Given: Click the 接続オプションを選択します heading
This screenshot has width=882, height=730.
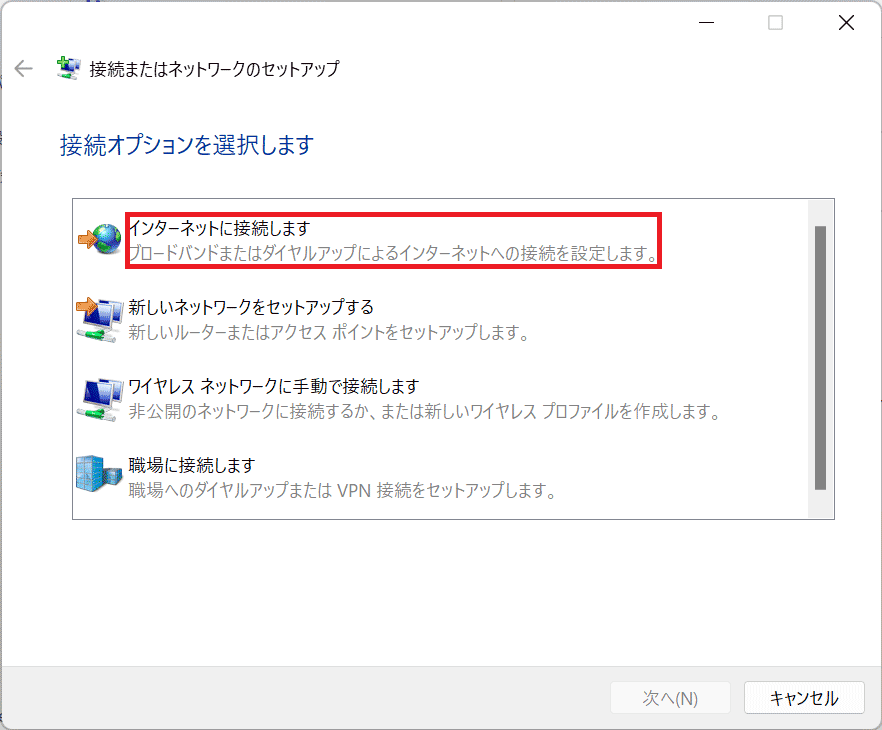Looking at the screenshot, I should pos(187,145).
